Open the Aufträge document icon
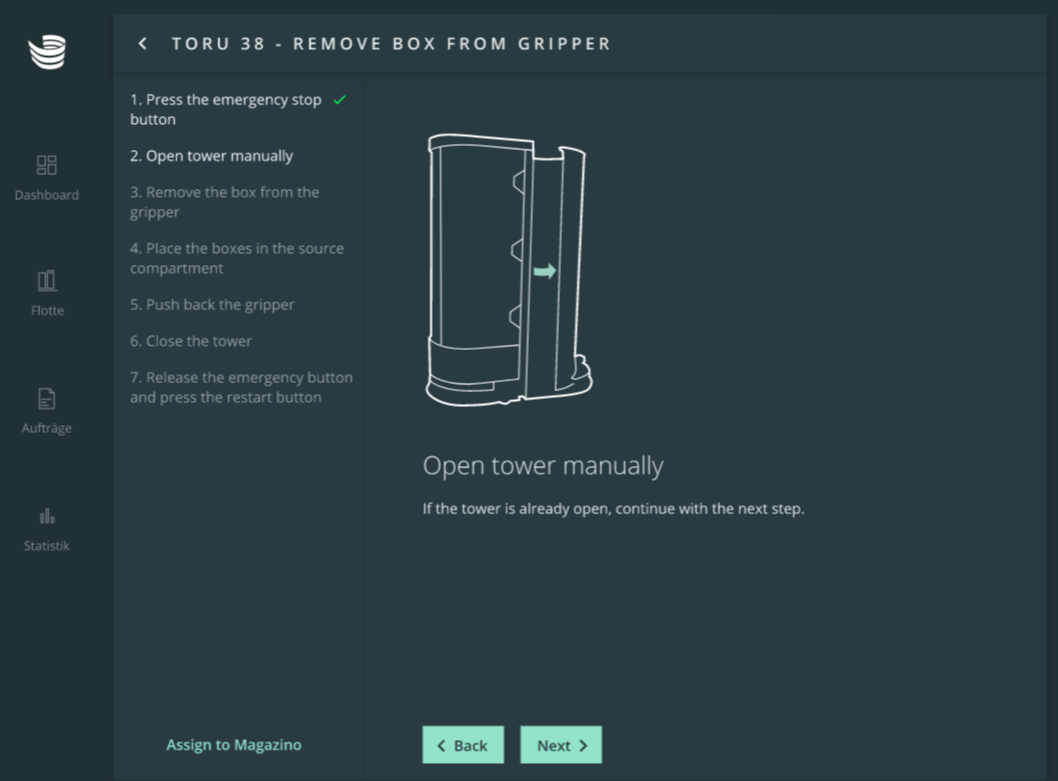Screen dimensions: 1058x781 click(47, 399)
